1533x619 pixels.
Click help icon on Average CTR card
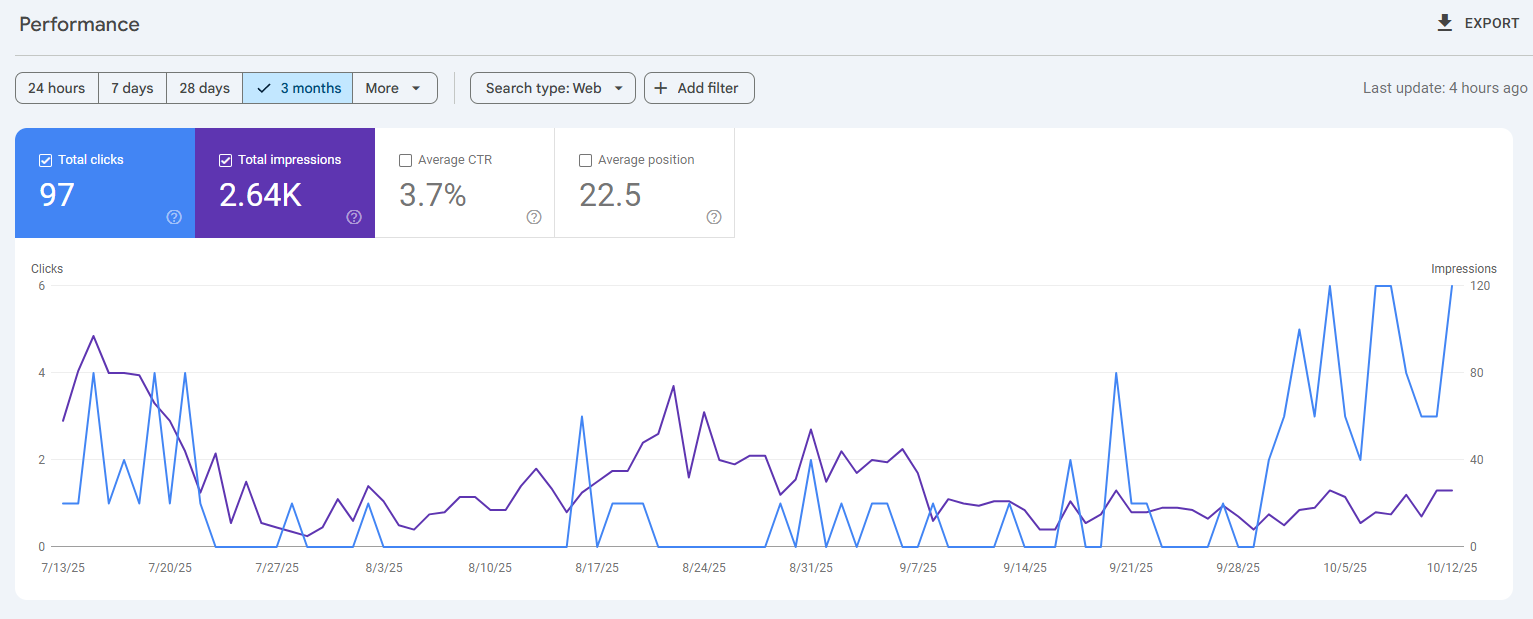[x=534, y=217]
